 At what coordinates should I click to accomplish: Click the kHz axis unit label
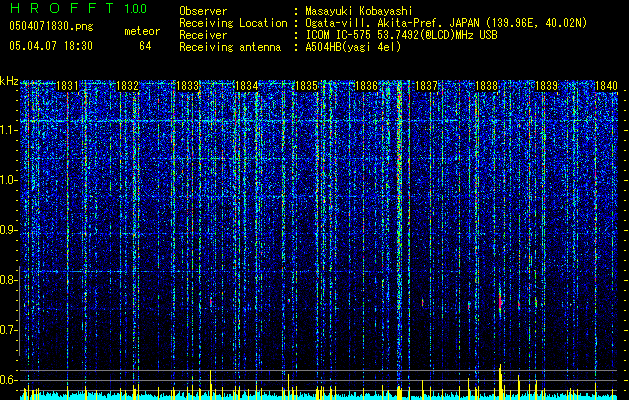point(9,81)
